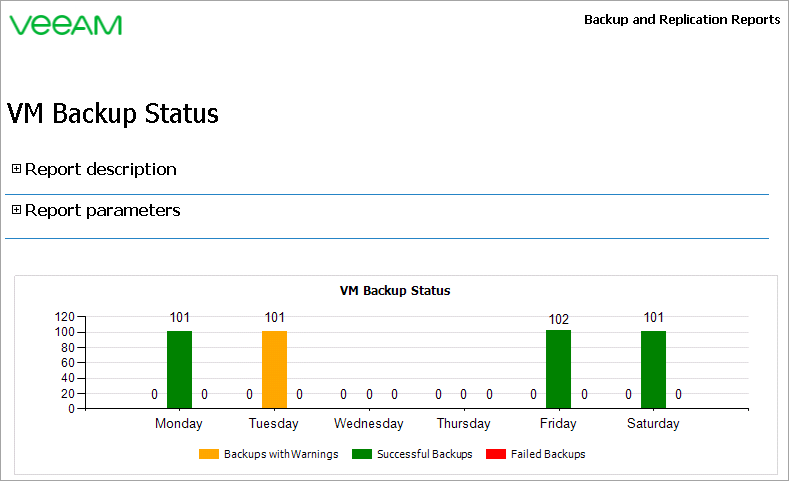The image size is (789, 481).
Task: Click the 100 y-axis value
Action: pos(64,332)
